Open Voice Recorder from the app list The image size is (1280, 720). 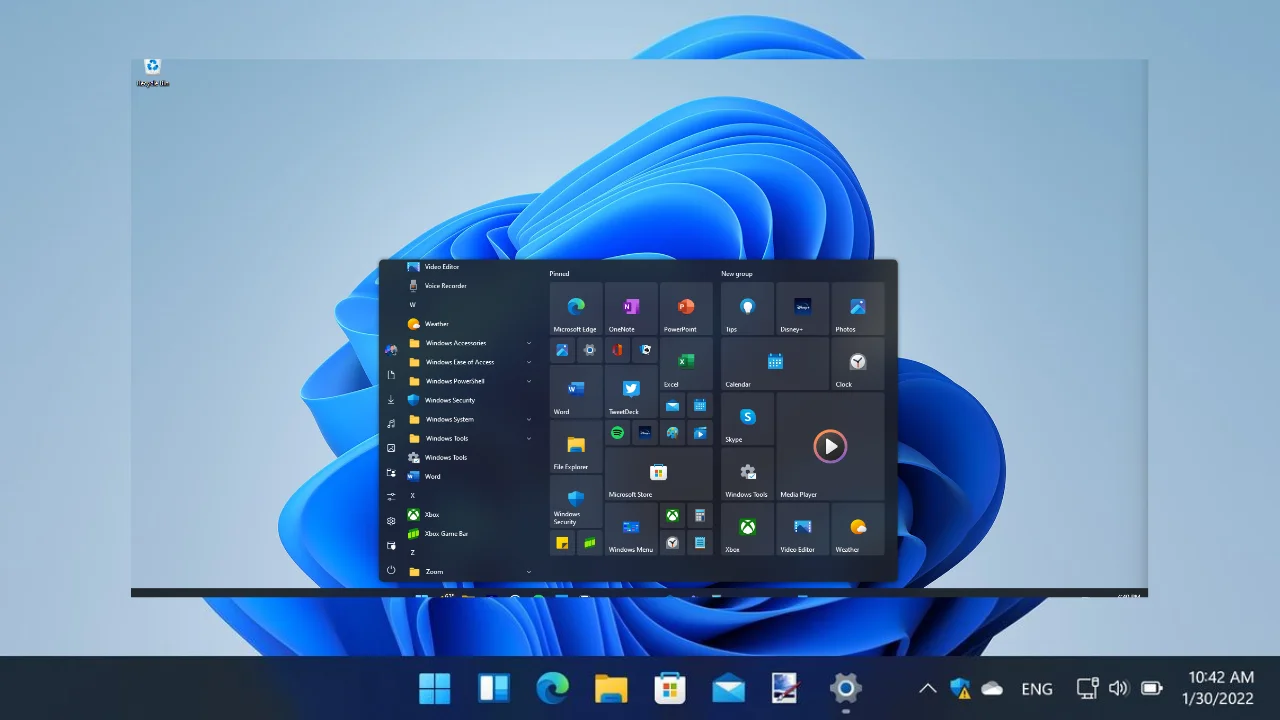pos(470,286)
